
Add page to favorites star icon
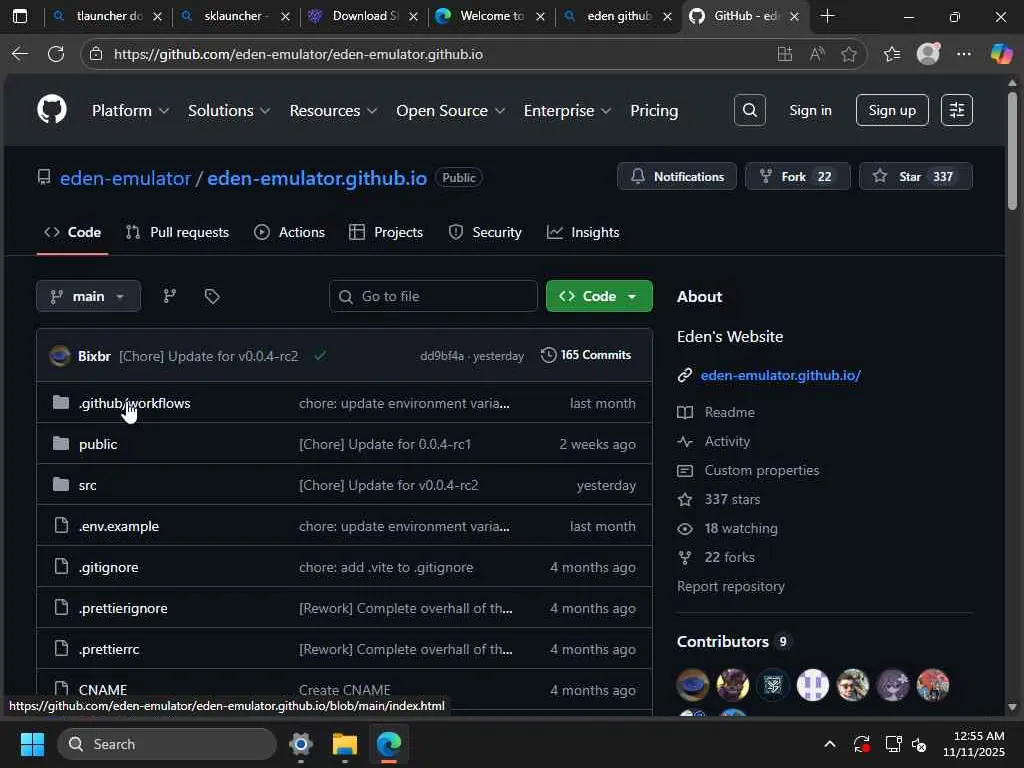[849, 54]
